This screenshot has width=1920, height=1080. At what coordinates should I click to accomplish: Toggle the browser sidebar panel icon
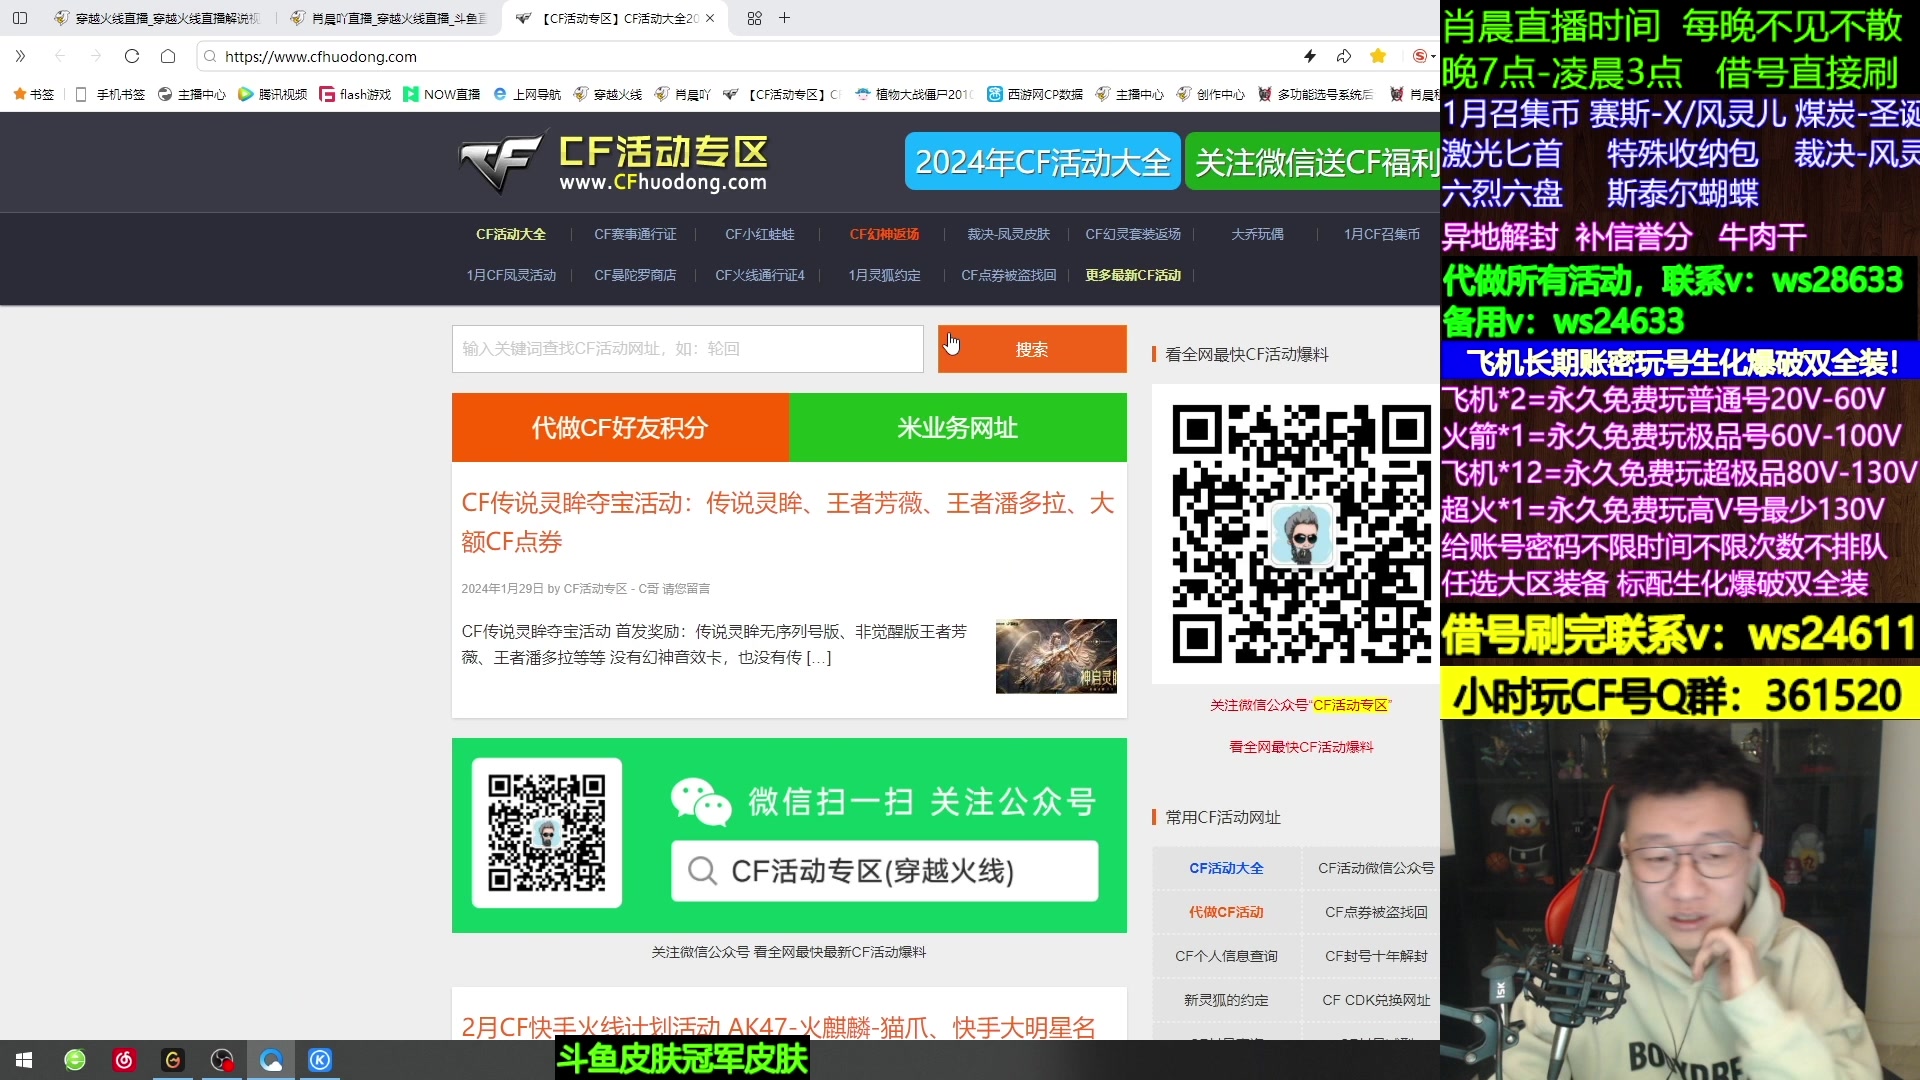point(20,18)
